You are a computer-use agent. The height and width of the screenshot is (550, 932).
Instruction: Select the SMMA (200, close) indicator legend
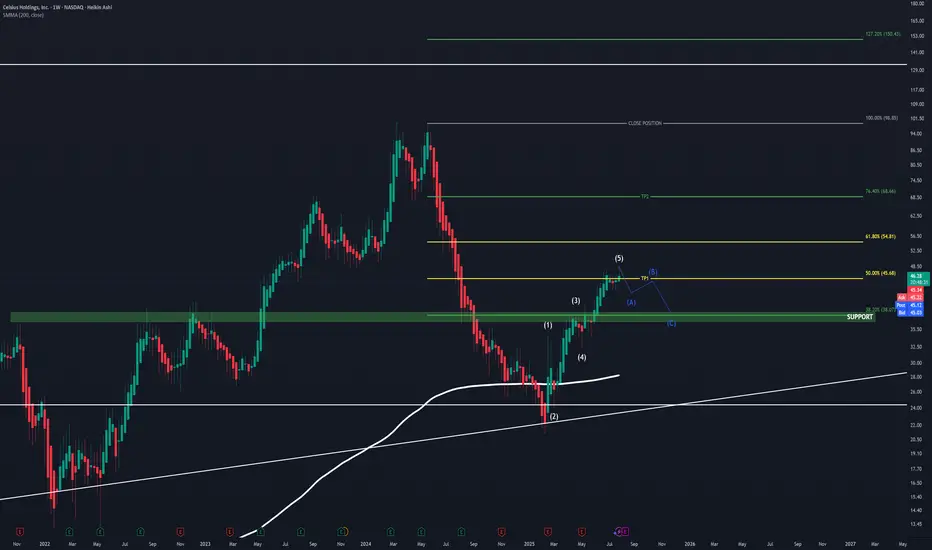[x=23, y=15]
